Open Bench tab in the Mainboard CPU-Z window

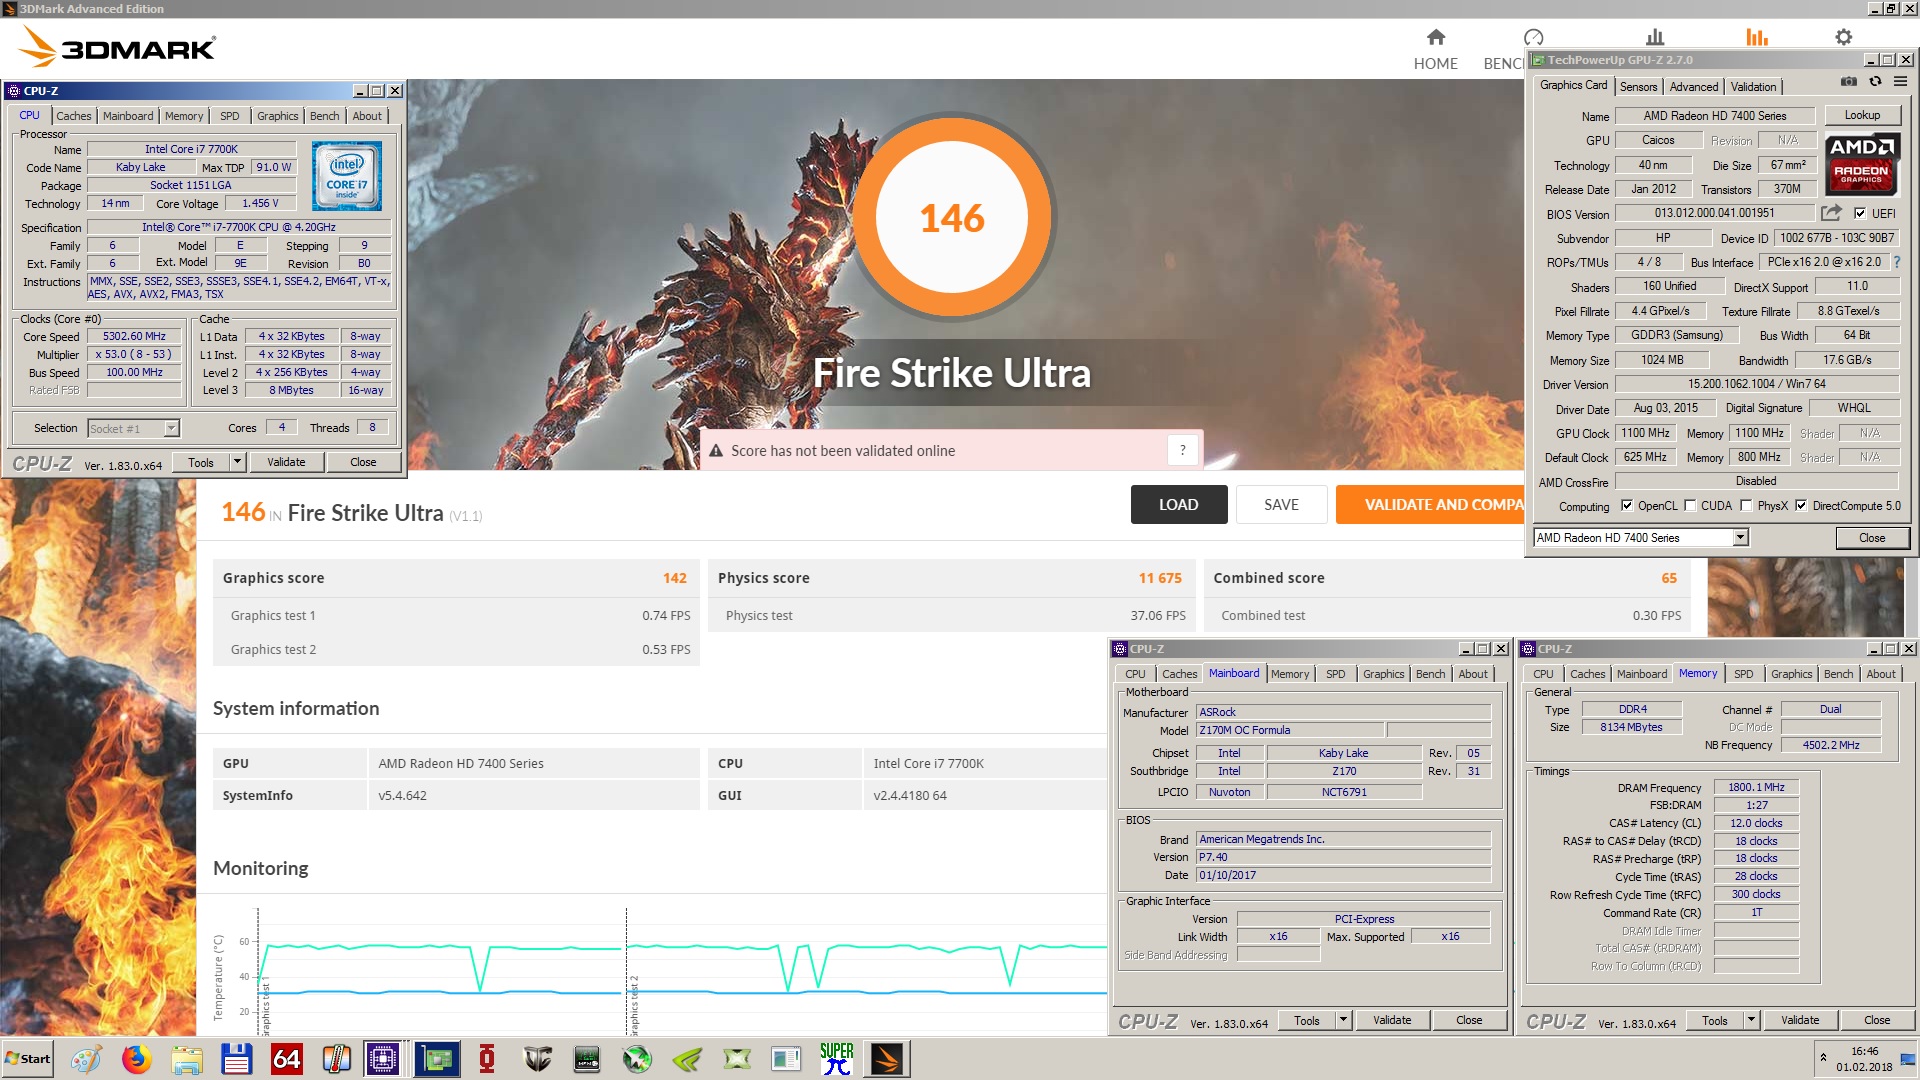[x=1430, y=674]
